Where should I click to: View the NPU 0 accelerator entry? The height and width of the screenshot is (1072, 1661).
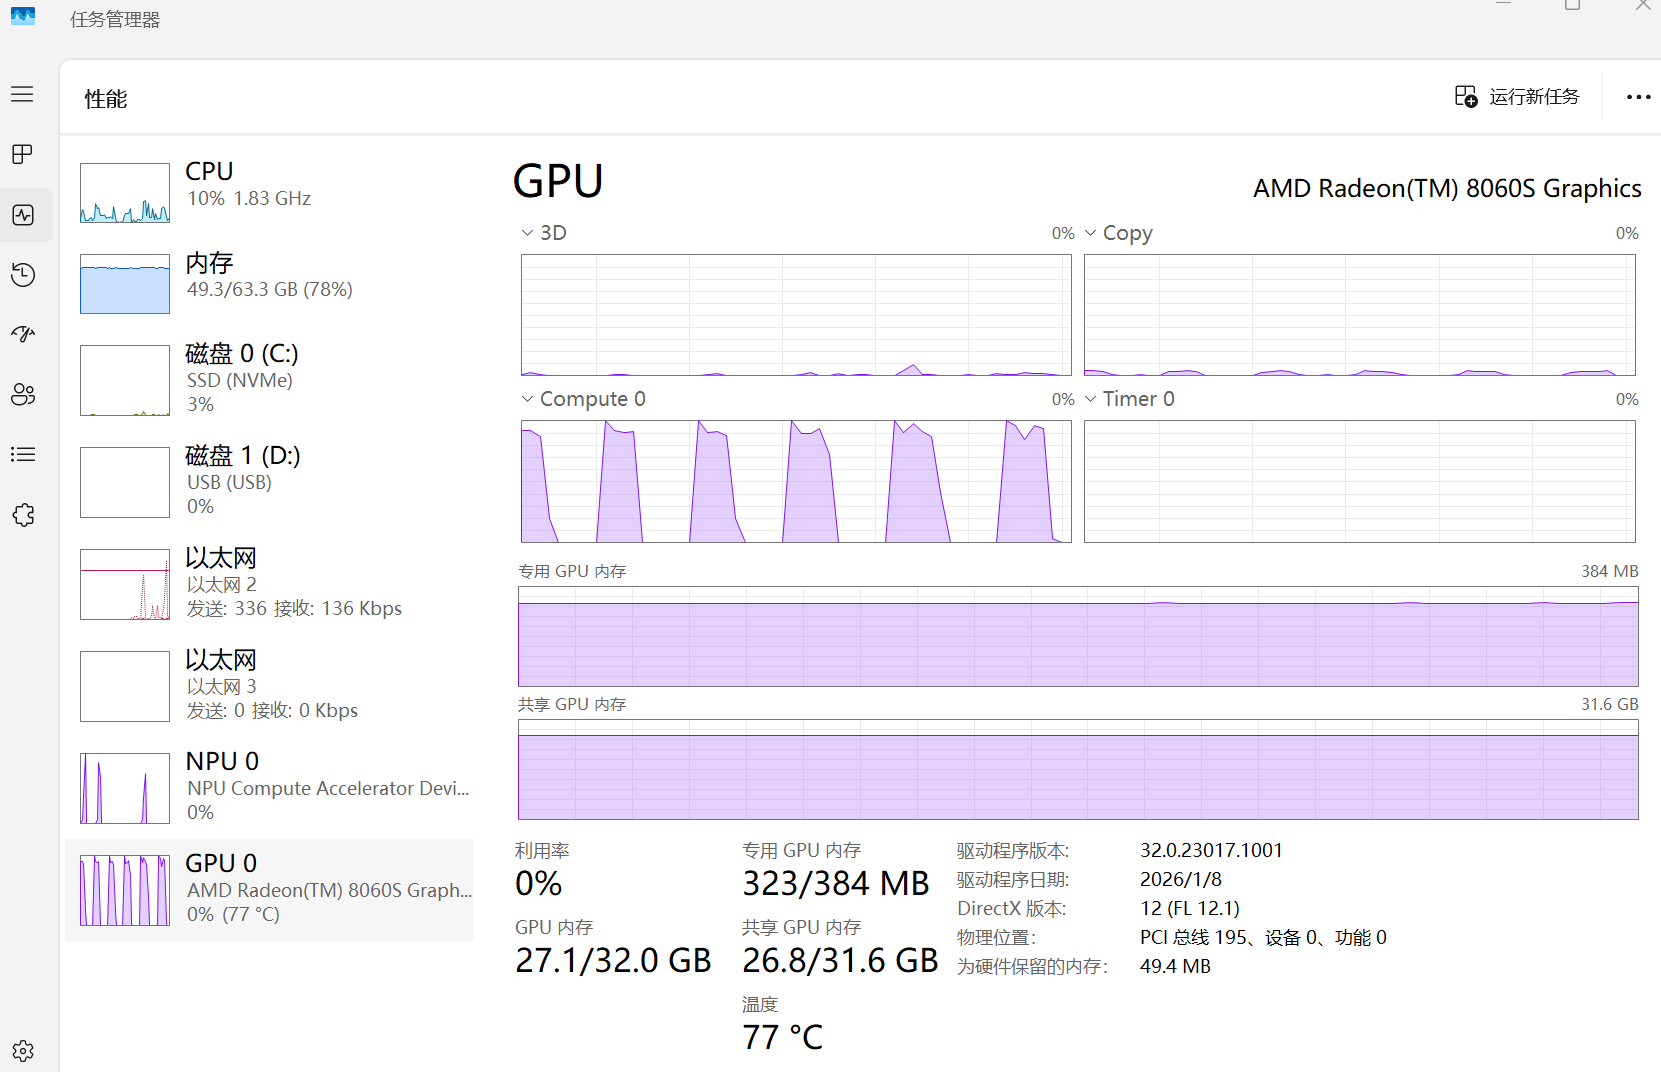270,786
